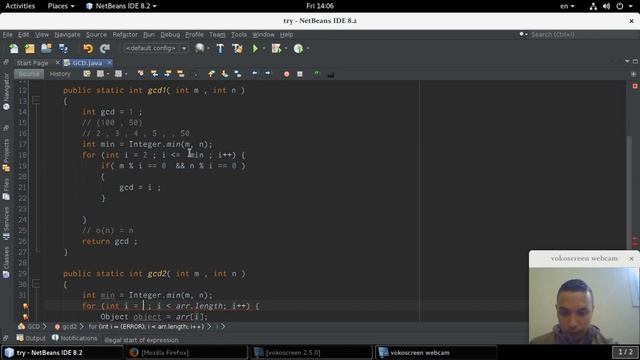Open the Navigator side panel
This screenshot has width=640, height=360.
[6, 92]
